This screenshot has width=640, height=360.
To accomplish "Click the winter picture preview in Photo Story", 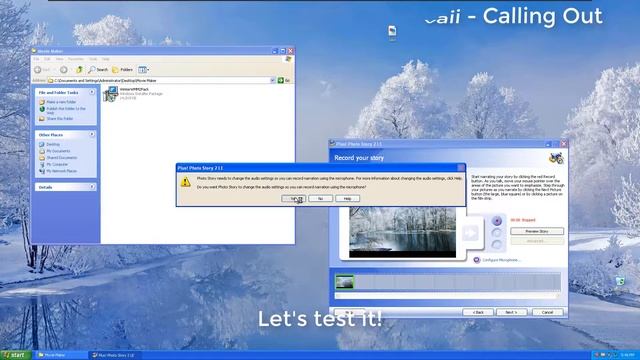I will 402,233.
